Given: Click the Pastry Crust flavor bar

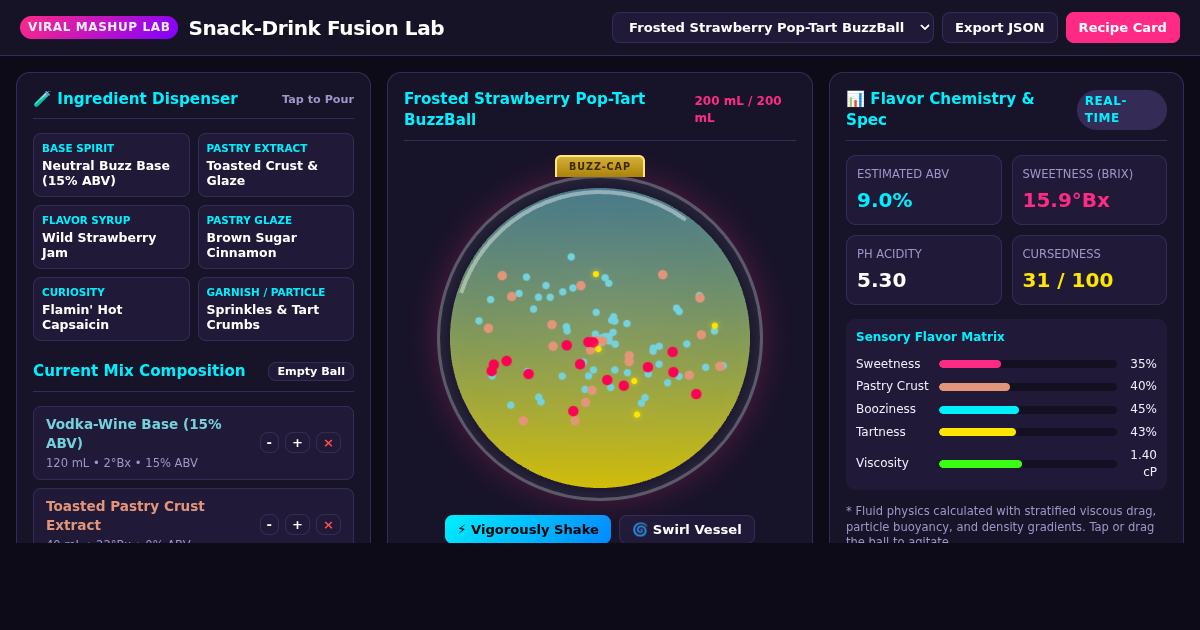Looking at the screenshot, I should point(1028,386).
